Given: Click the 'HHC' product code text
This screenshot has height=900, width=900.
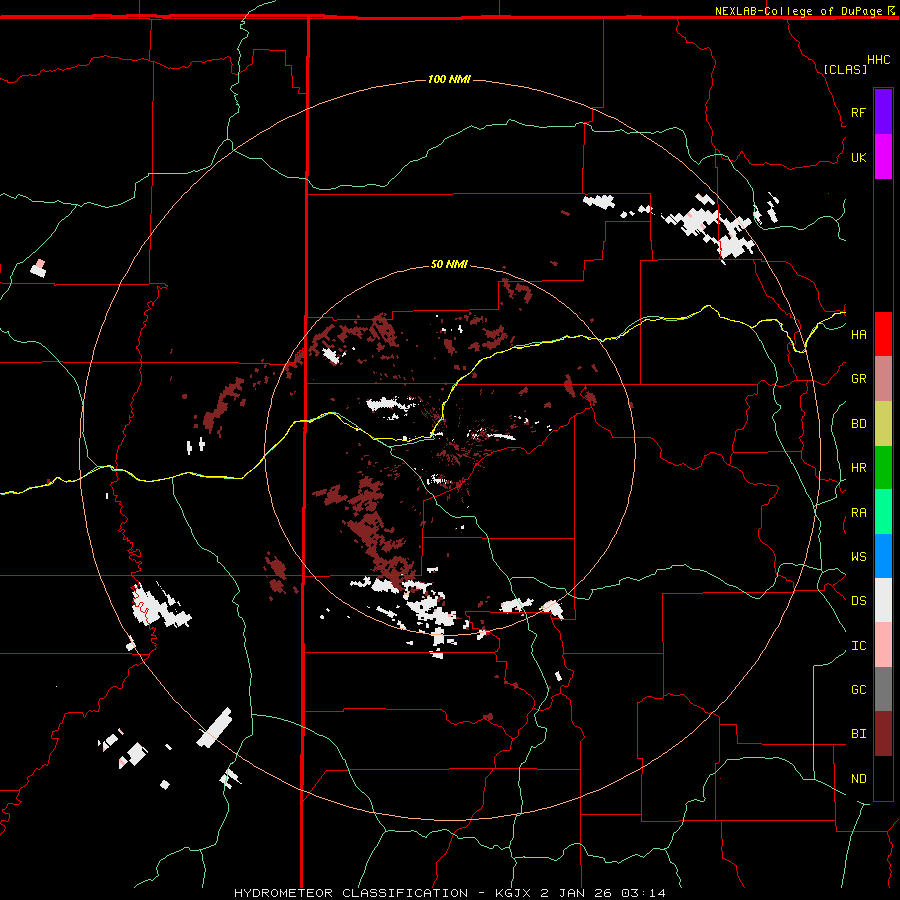Looking at the screenshot, I should point(879,60).
